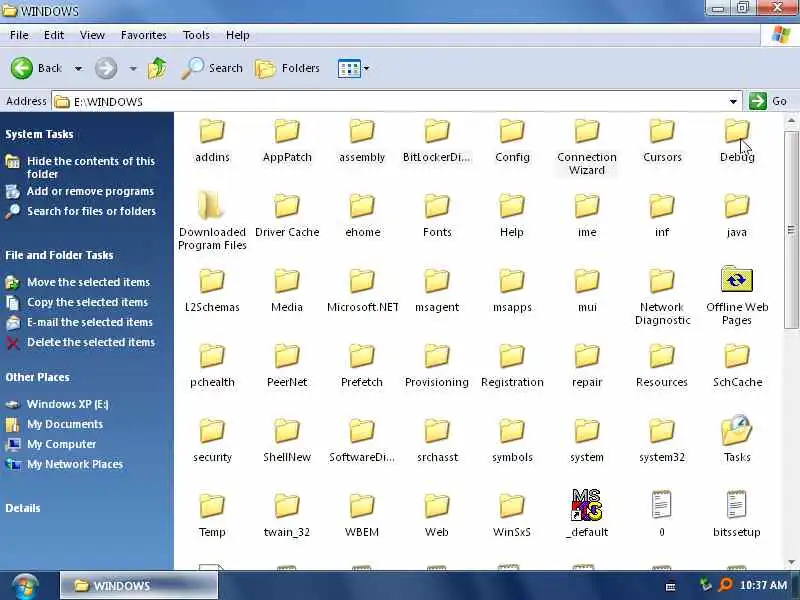Open the Start menu orb
Viewport: 800px width, 600px height.
tap(26, 587)
